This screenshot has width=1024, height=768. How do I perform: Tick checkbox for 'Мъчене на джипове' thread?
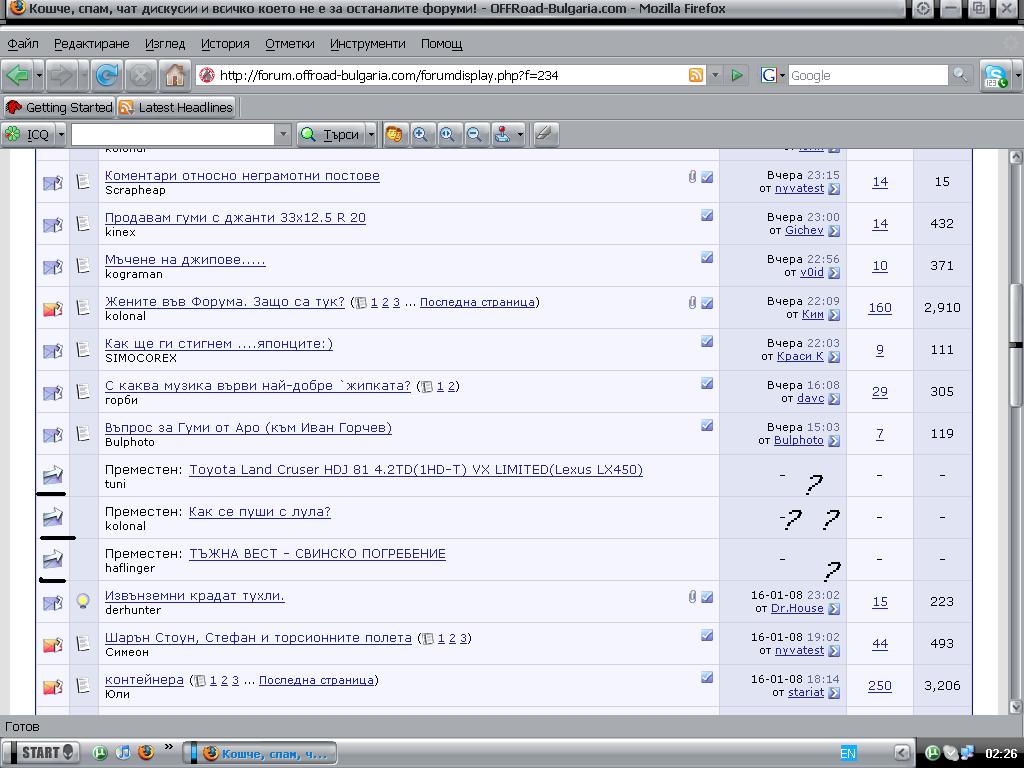[707, 258]
